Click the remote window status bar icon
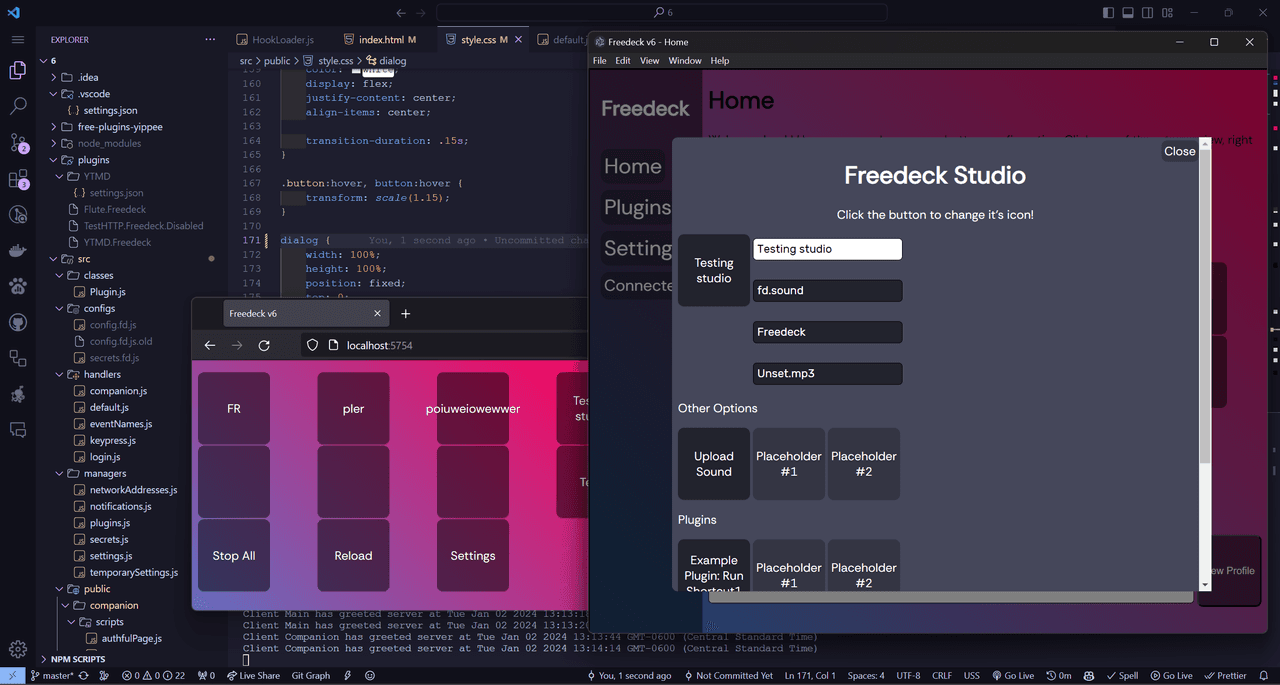 click(11, 676)
